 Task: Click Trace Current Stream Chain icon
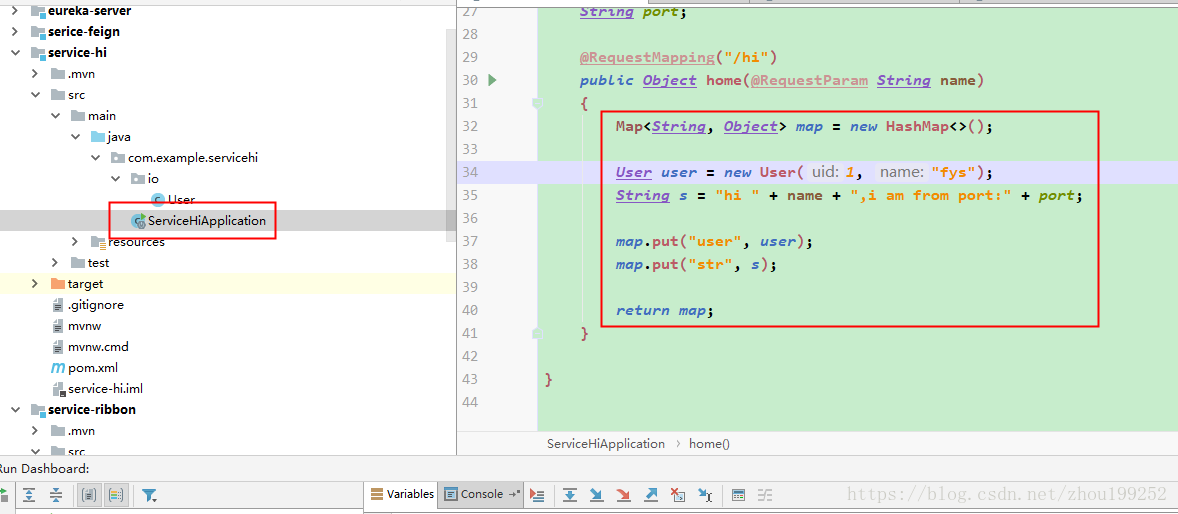[x=765, y=494]
